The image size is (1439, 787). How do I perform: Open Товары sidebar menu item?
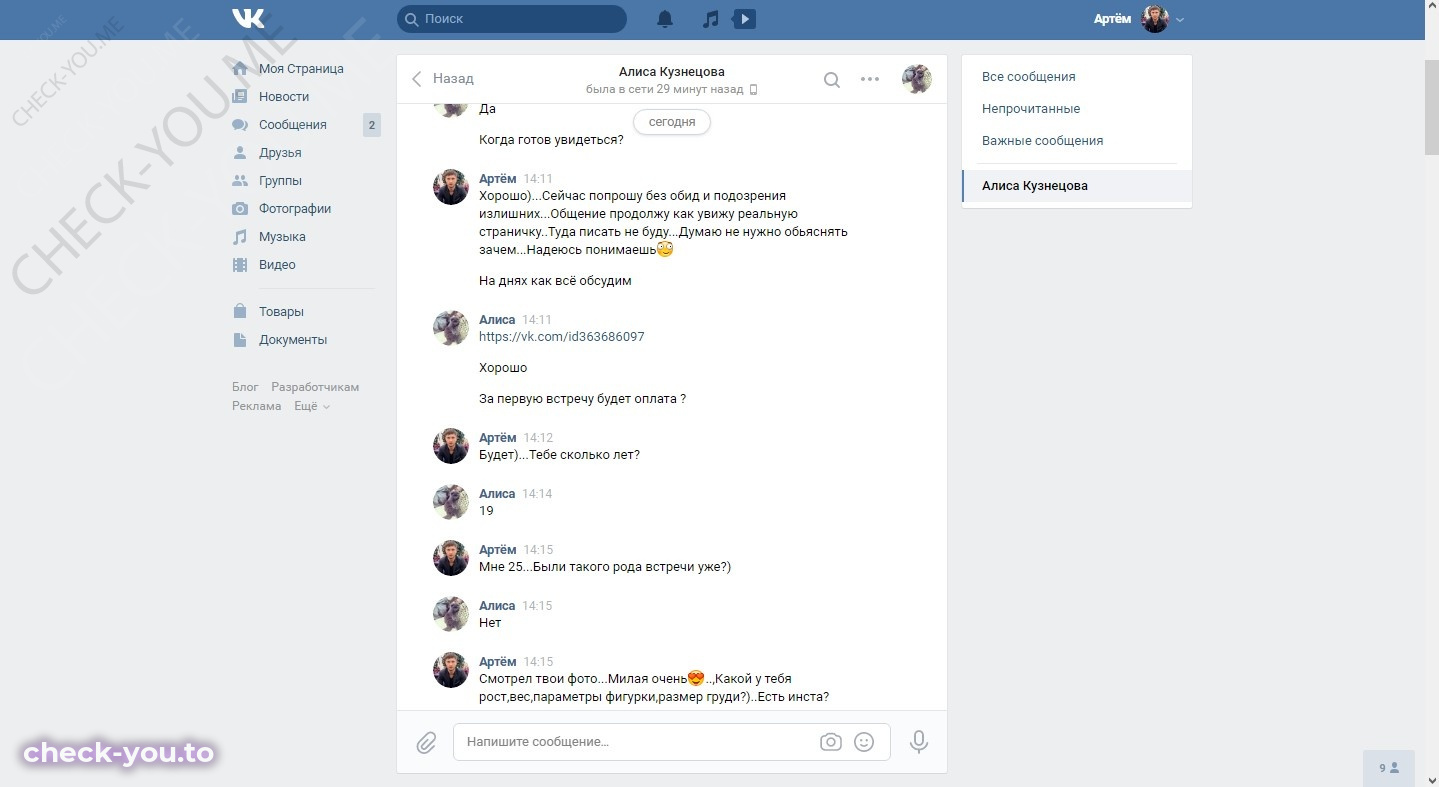(281, 312)
